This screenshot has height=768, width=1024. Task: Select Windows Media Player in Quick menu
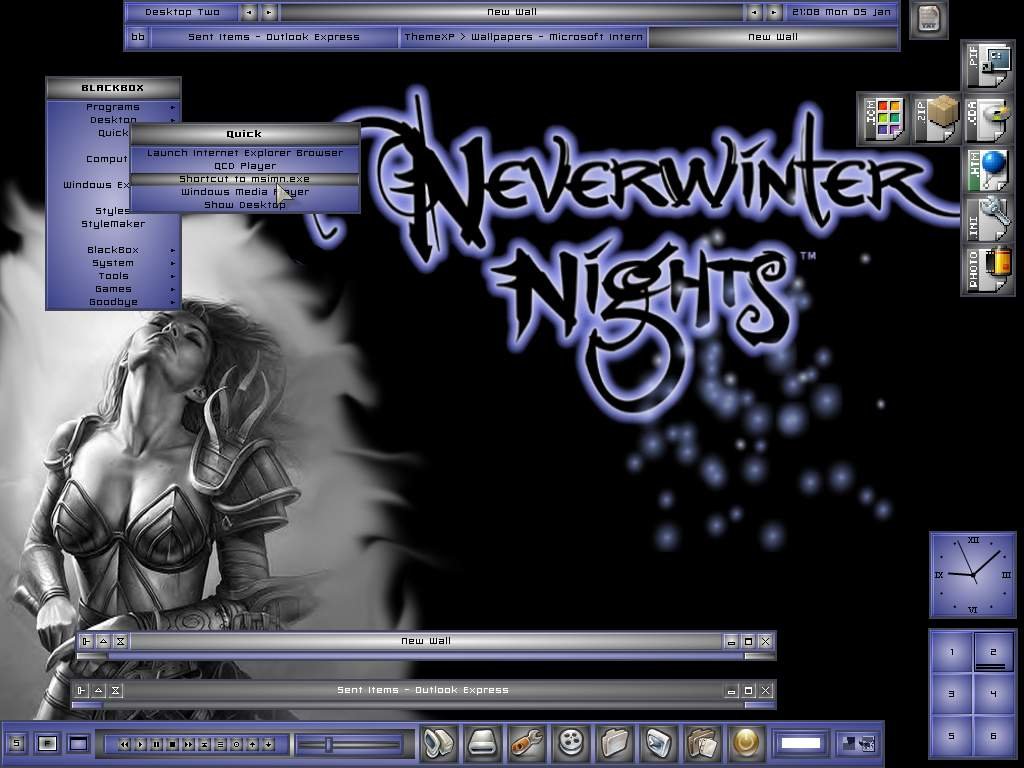click(x=245, y=192)
